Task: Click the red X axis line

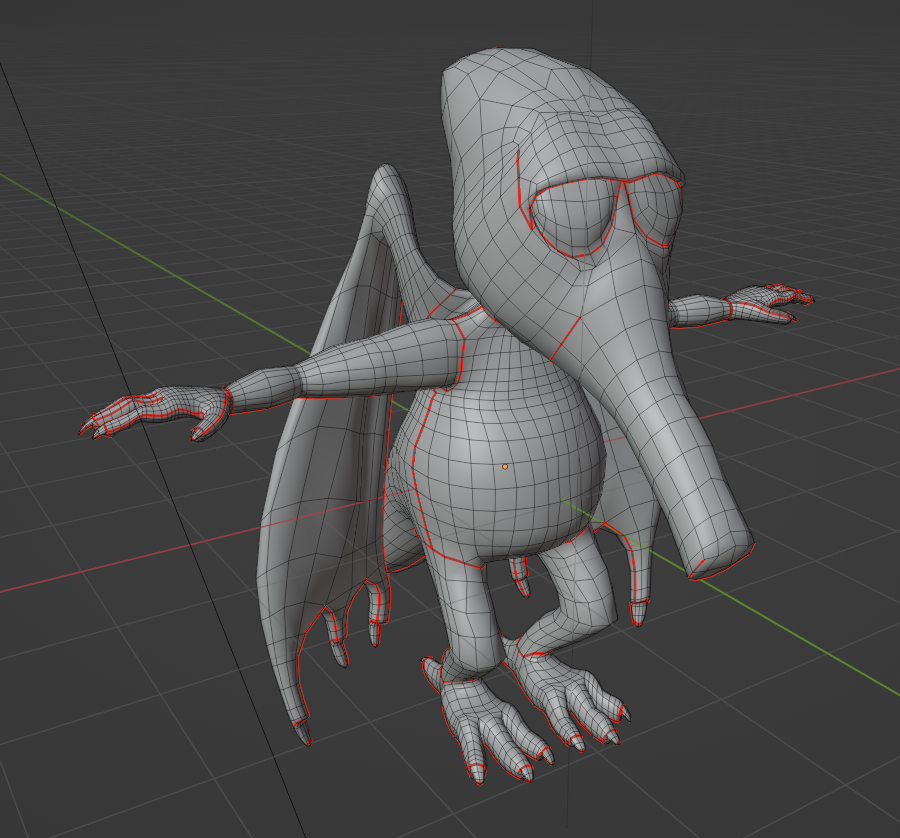Action: (x=100, y=575)
